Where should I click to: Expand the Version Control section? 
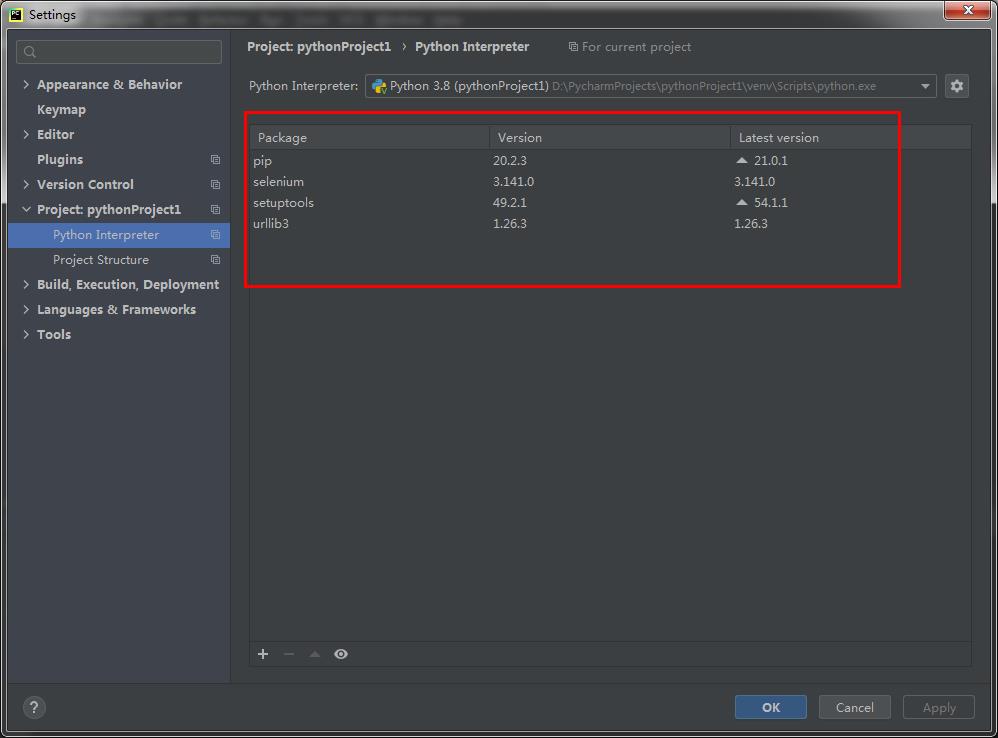point(26,184)
